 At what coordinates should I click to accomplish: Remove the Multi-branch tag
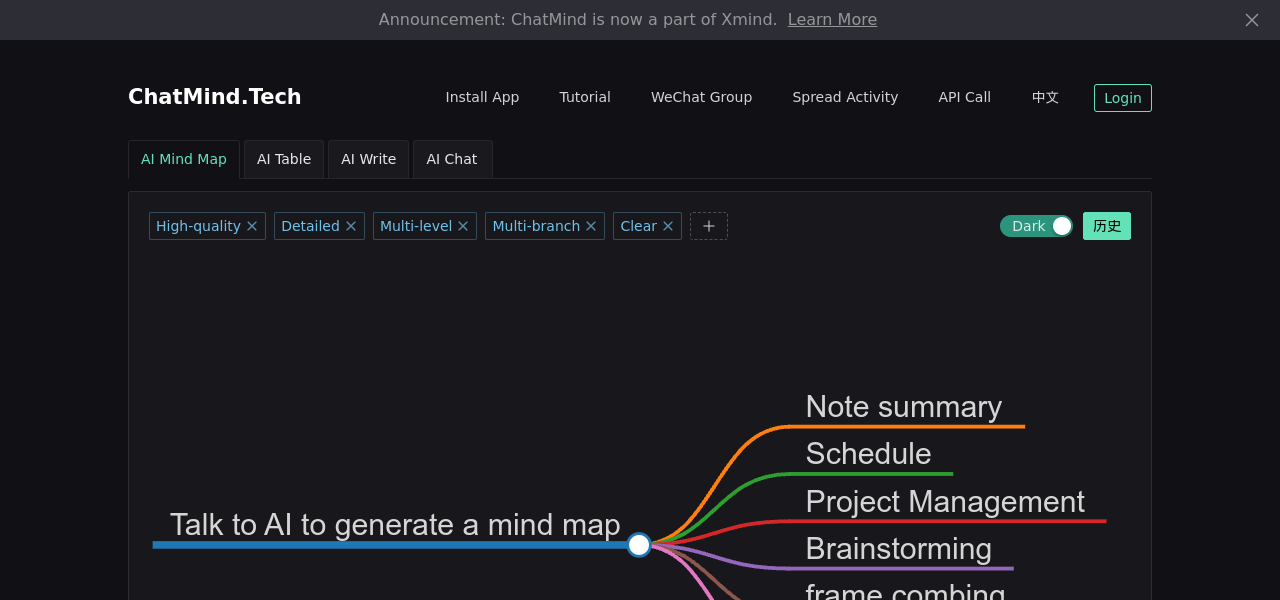coord(591,226)
